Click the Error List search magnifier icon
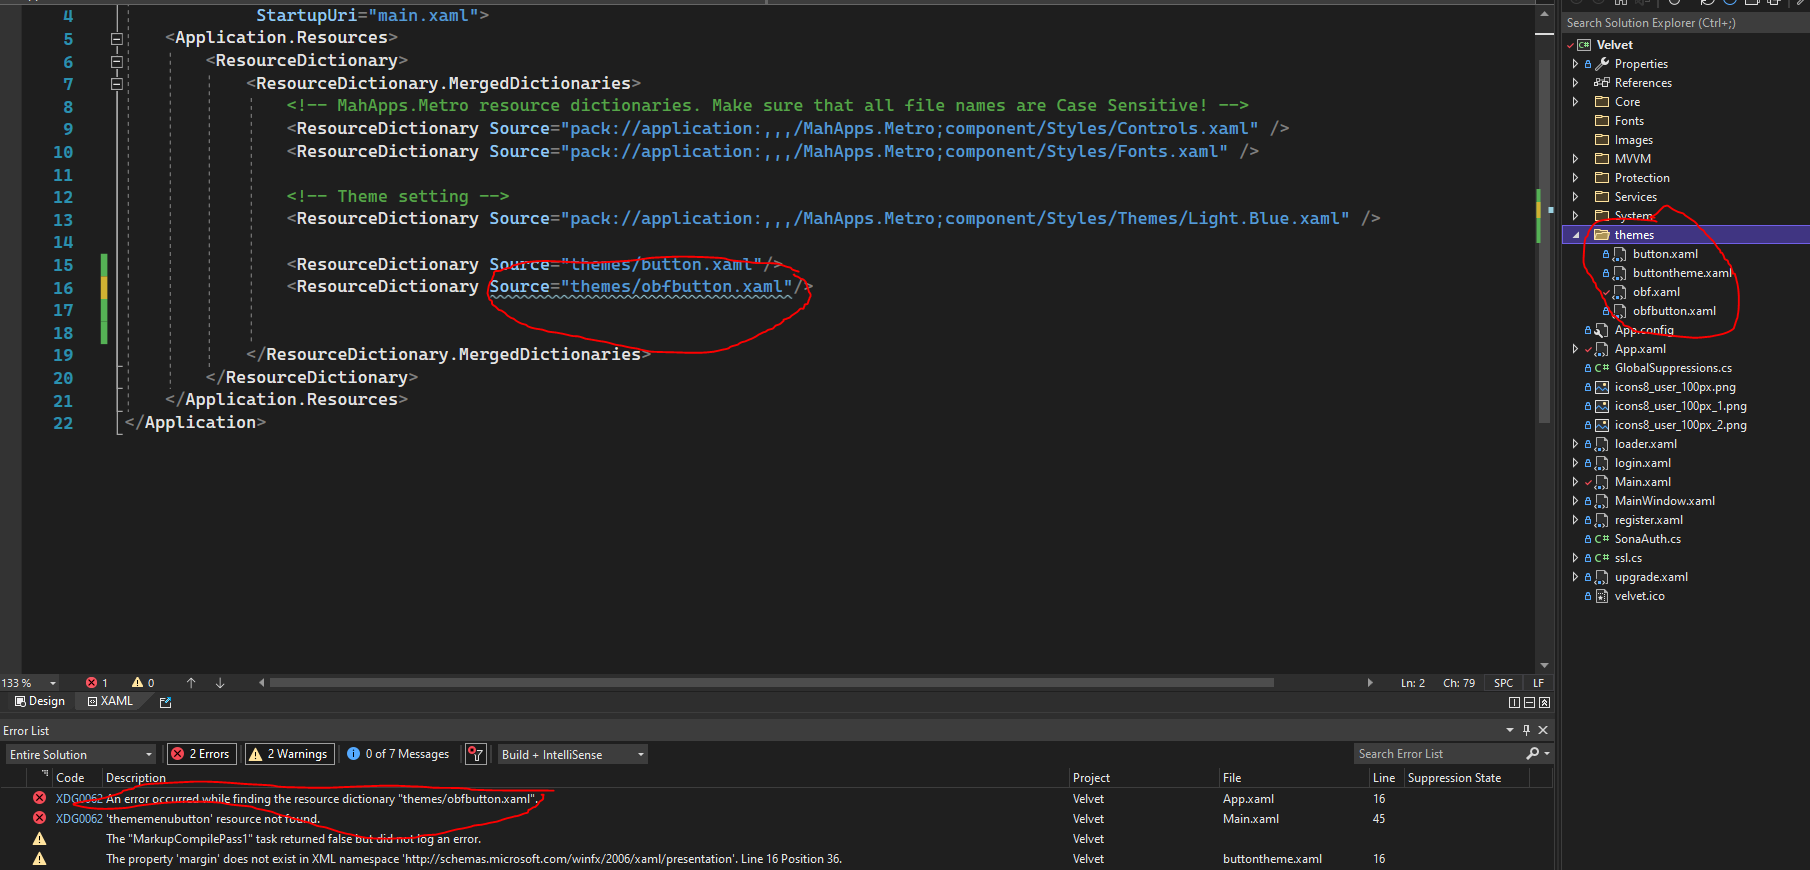The height and width of the screenshot is (870, 1810). point(1533,753)
